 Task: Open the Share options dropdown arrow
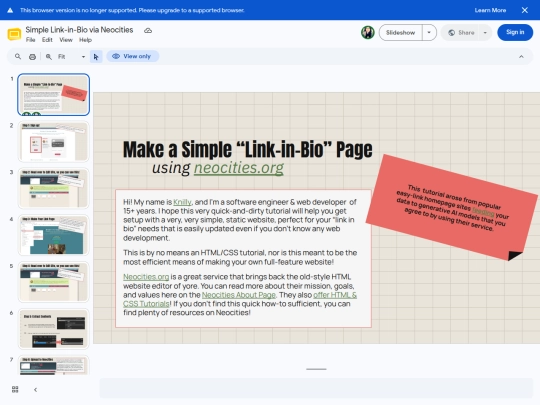click(485, 33)
